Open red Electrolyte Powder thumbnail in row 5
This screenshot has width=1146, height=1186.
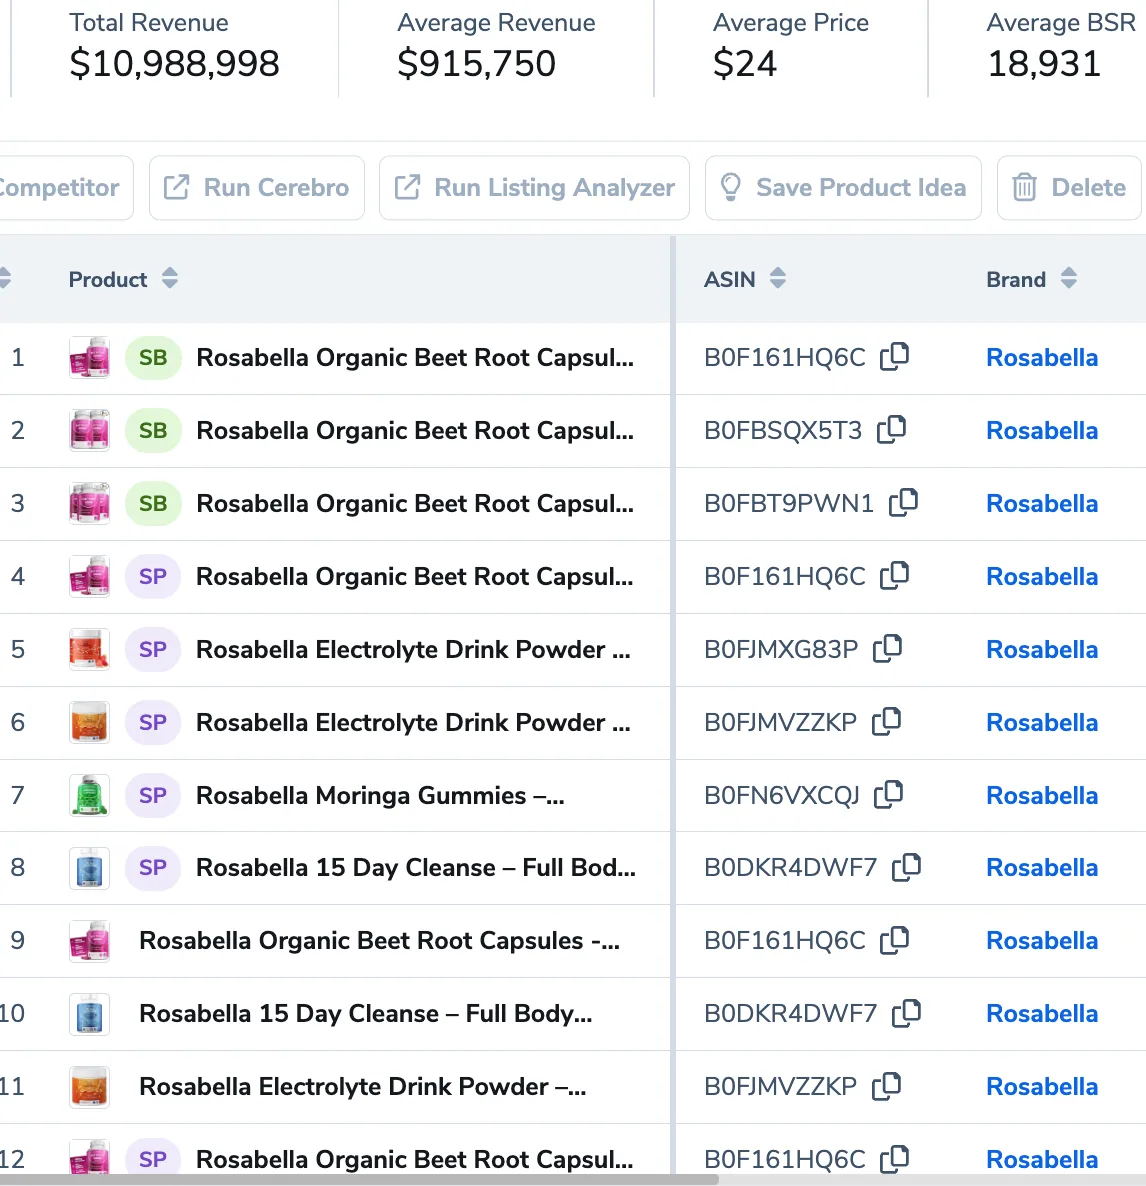[x=89, y=649]
